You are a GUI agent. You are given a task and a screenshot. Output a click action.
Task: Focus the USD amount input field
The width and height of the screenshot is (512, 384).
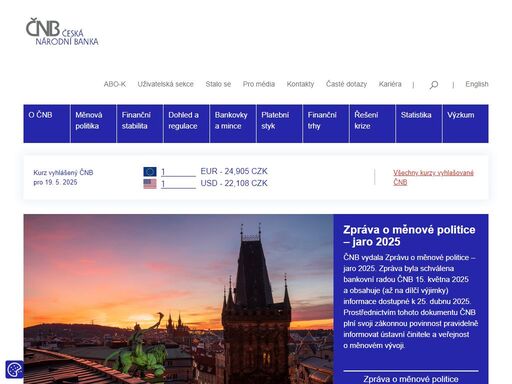pyautogui.click(x=178, y=184)
